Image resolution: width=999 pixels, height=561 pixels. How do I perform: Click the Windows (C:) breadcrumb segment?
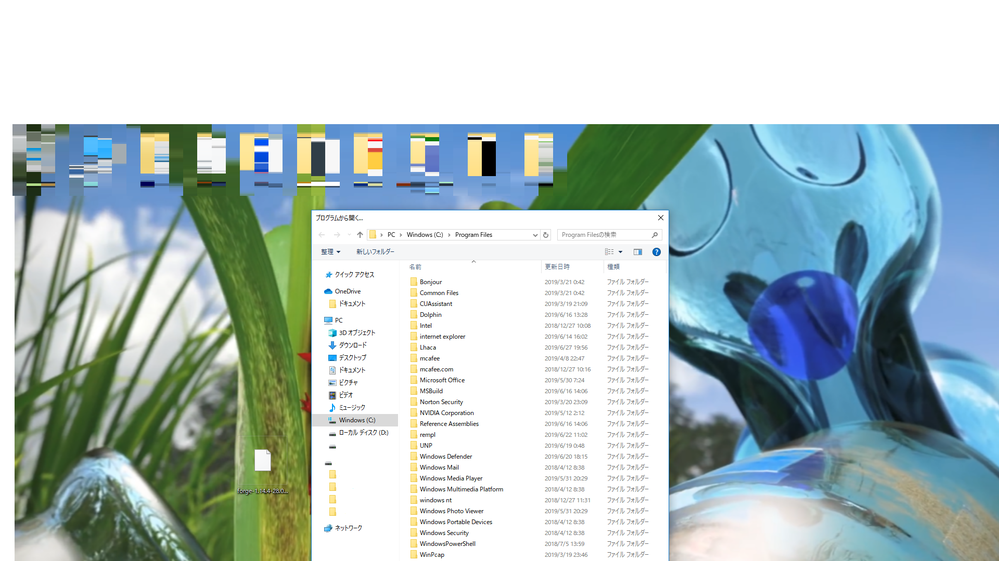[424, 235]
